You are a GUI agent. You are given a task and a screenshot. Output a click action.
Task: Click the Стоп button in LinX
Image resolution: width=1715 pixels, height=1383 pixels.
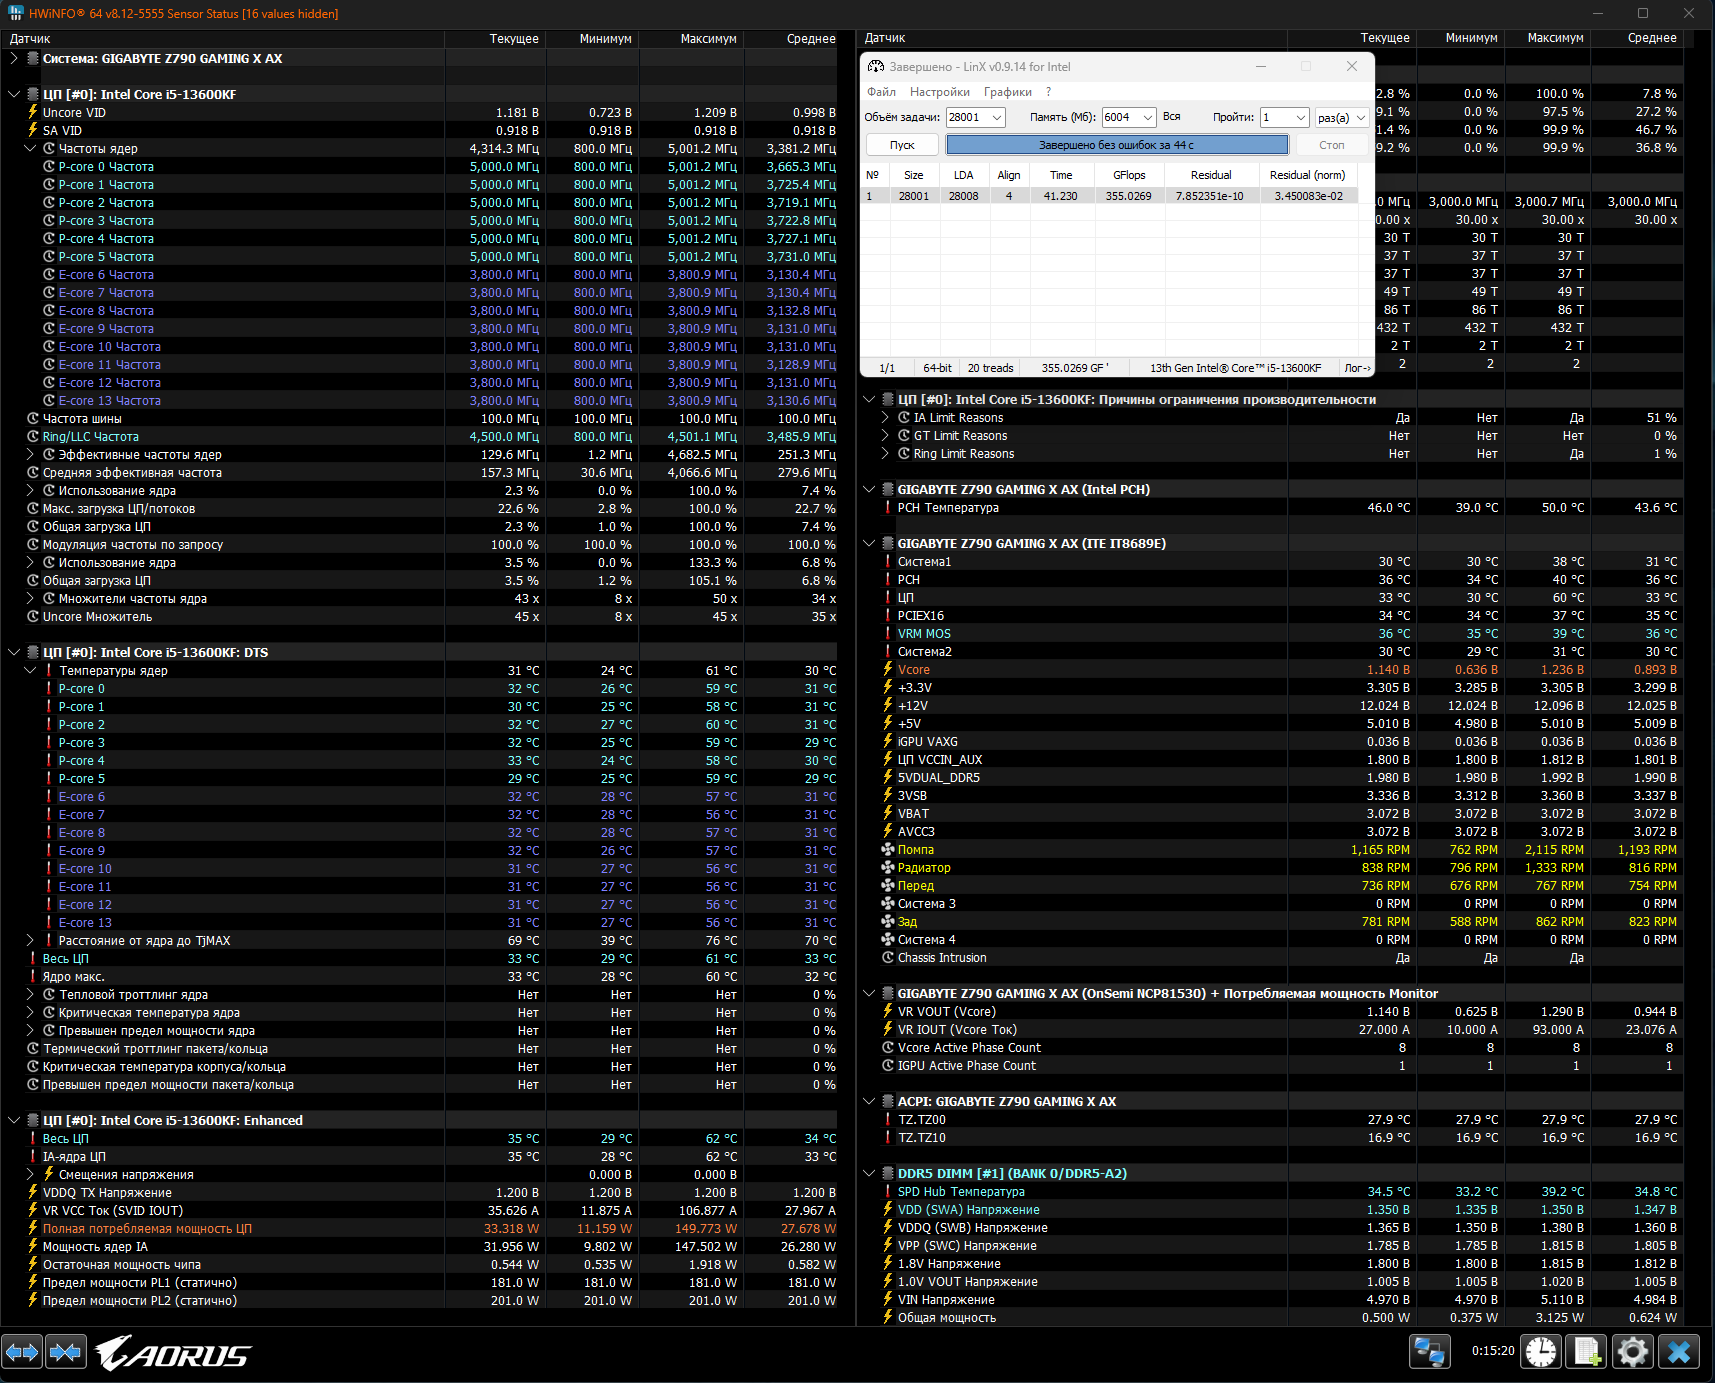tap(1331, 145)
